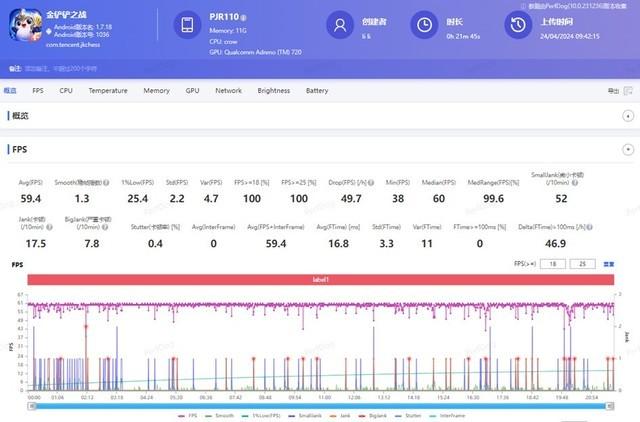Image resolution: width=640 pixels, height=422 pixels.
Task: Click the creator user icon
Action: (x=342, y=26)
